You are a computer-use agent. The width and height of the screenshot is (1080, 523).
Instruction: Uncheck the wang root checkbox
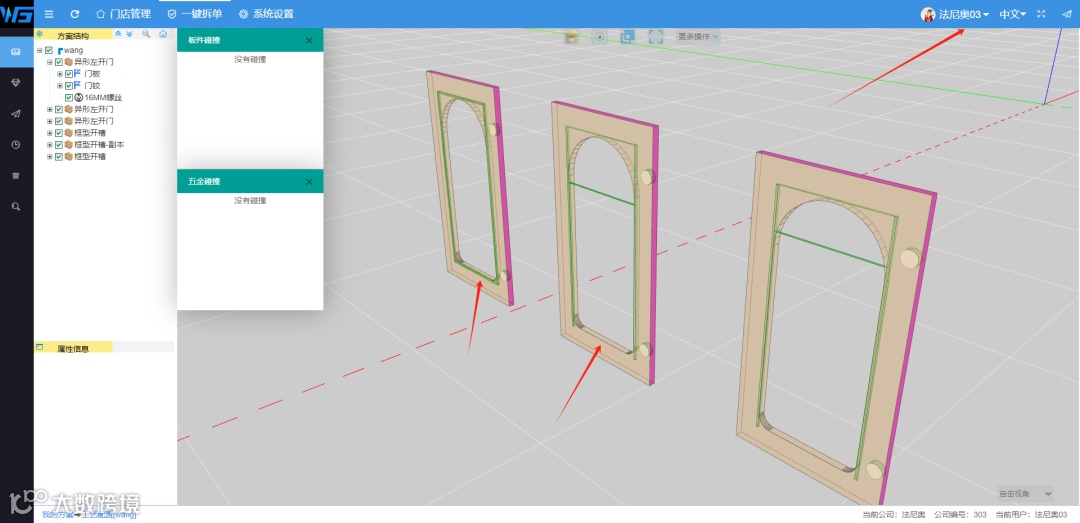(x=49, y=50)
